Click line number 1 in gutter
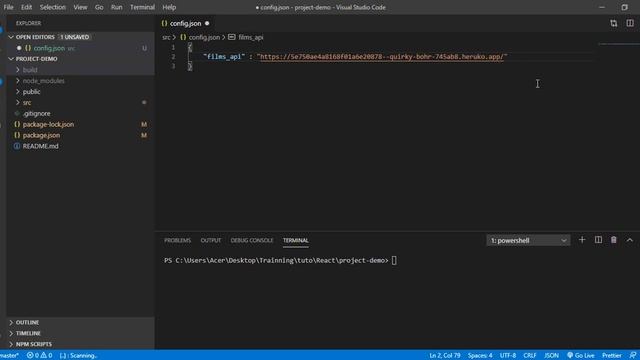The width and height of the screenshot is (640, 360). [173, 47]
